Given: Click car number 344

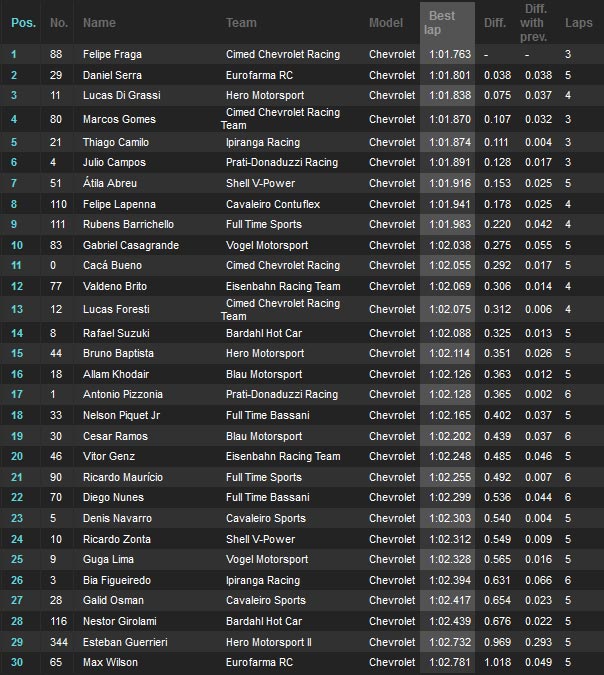Looking at the screenshot, I should pyautogui.click(x=59, y=642).
